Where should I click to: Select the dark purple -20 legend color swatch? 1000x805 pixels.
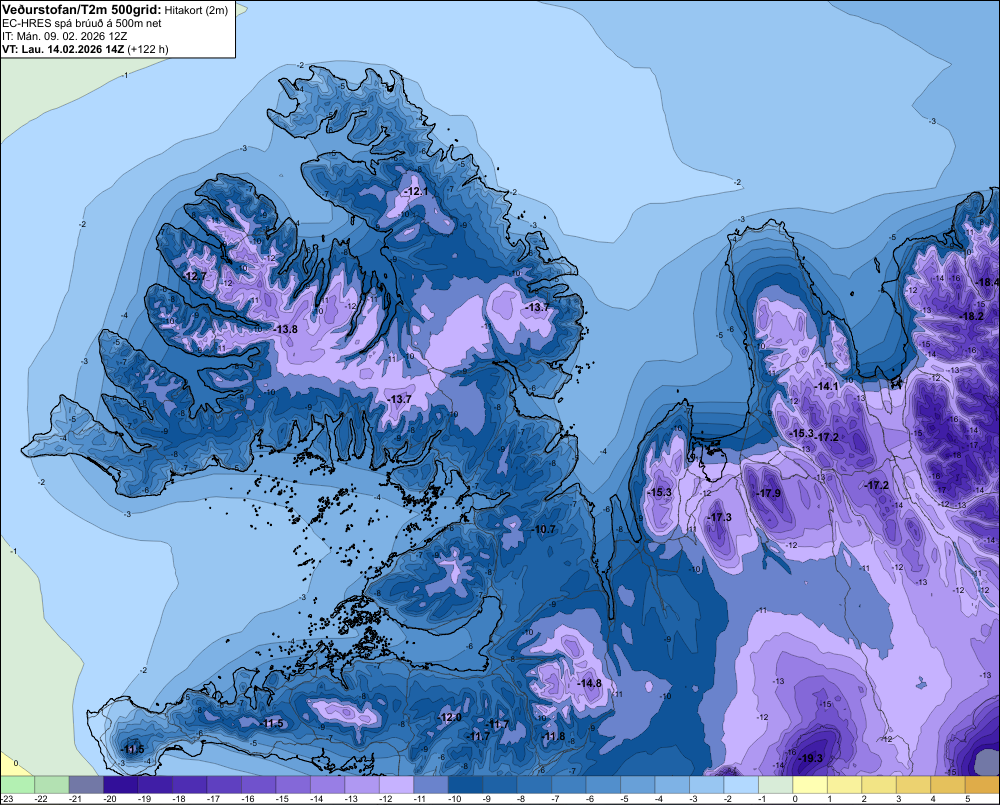click(x=121, y=785)
